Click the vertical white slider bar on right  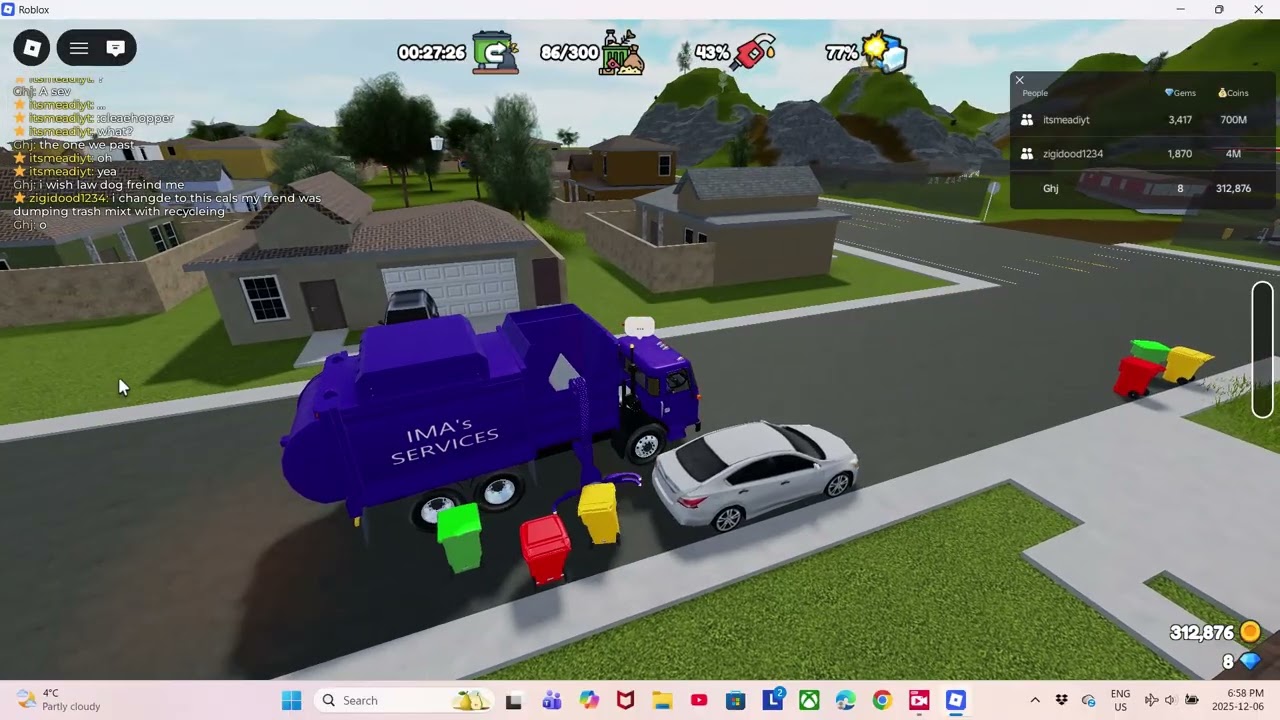[1262, 350]
